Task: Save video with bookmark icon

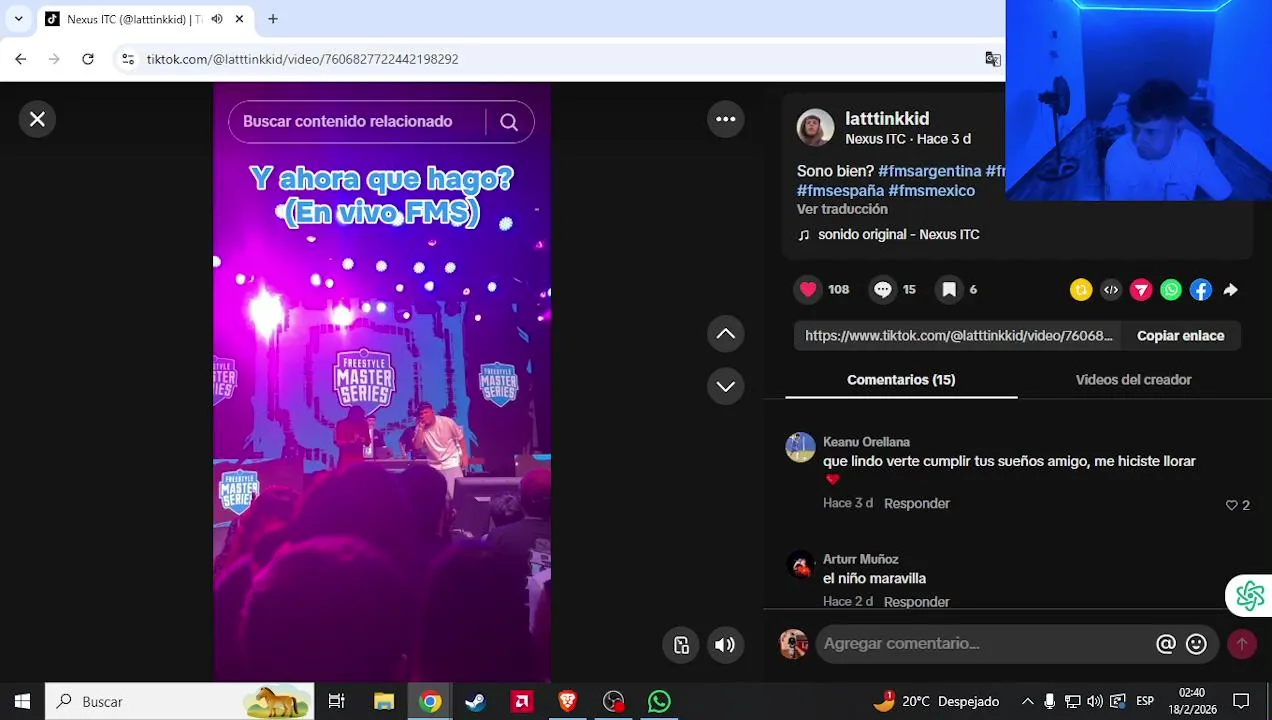Action: (949, 289)
